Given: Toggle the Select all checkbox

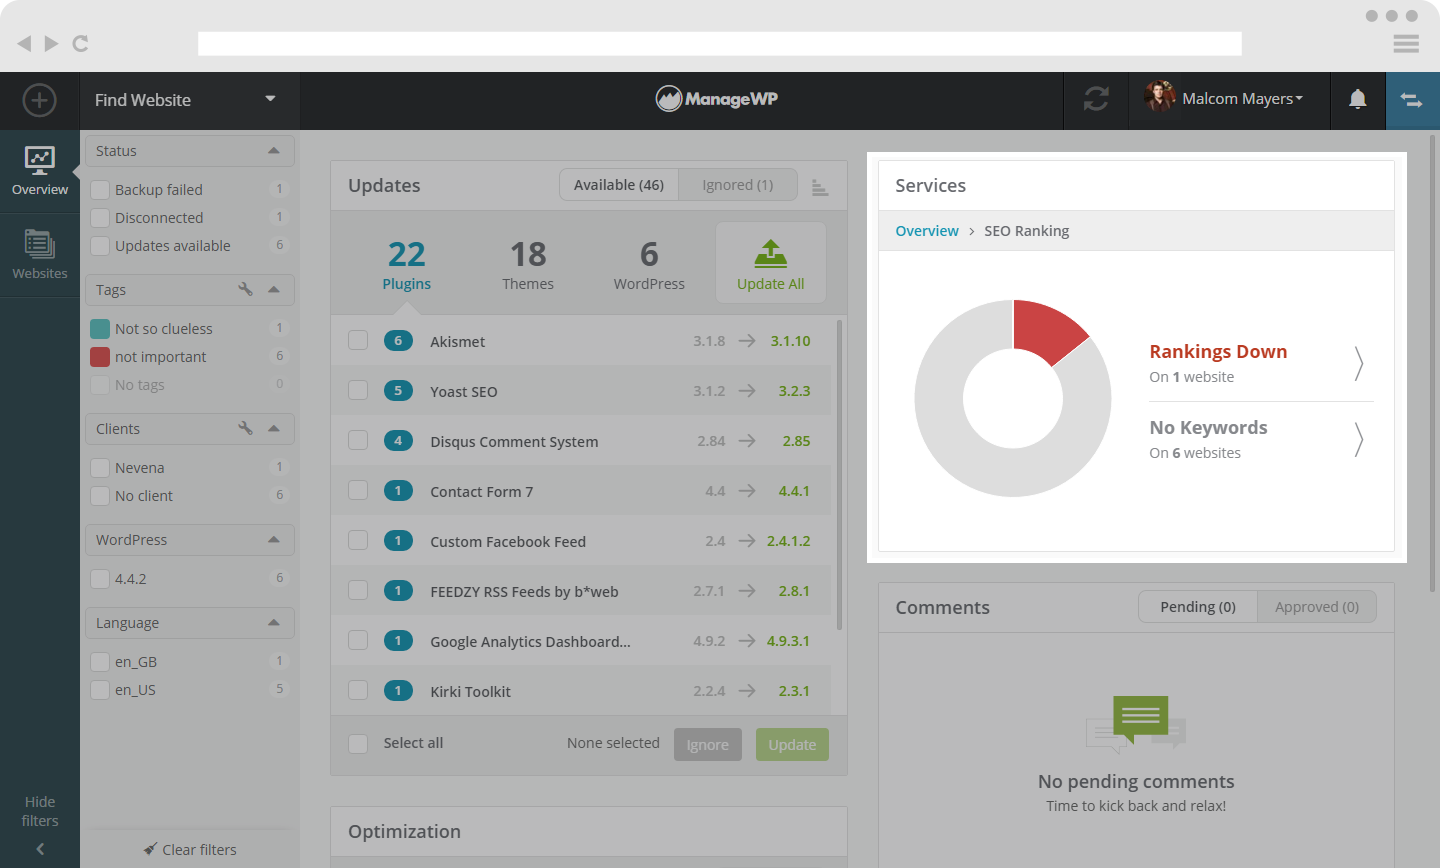Looking at the screenshot, I should (358, 743).
